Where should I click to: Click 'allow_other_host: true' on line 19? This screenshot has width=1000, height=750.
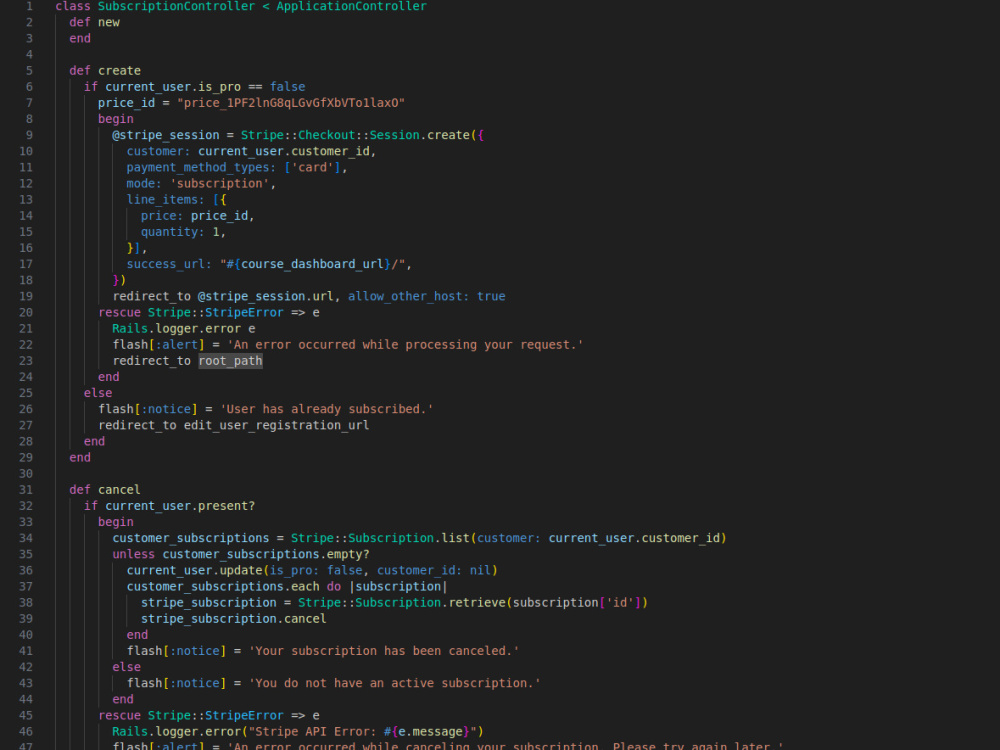[427, 297]
